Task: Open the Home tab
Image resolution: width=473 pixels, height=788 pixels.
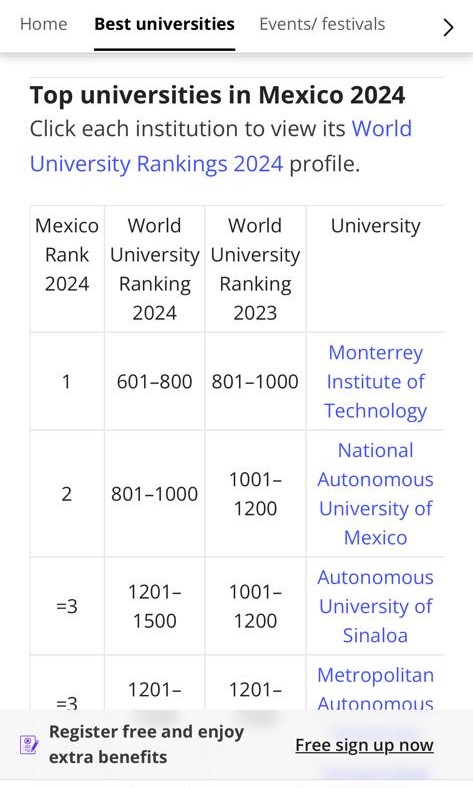Action: click(44, 24)
